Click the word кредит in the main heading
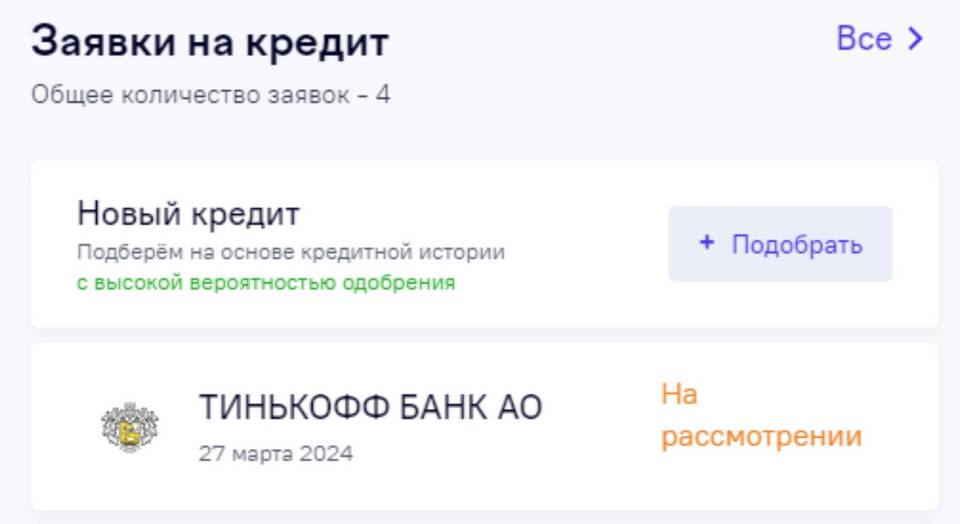 pos(317,43)
